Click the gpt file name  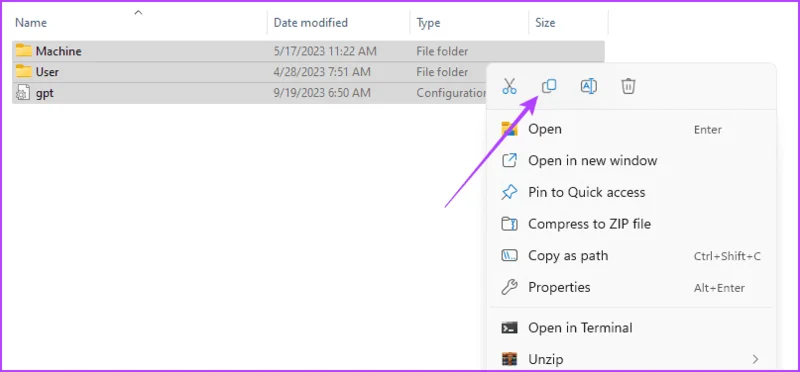[45, 93]
